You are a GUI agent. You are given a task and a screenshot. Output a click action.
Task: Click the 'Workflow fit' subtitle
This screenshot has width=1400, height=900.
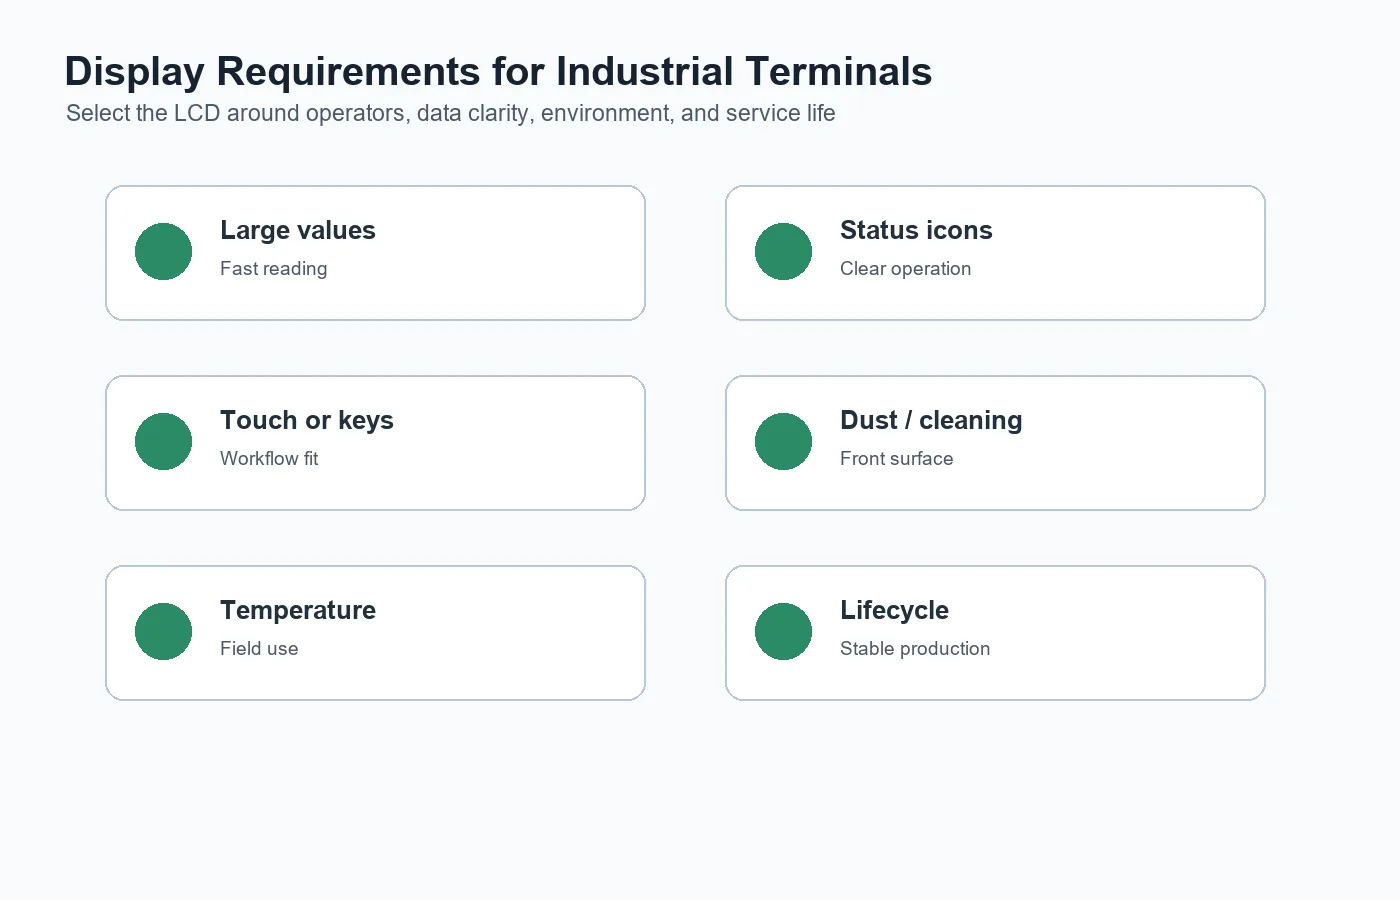(269, 458)
